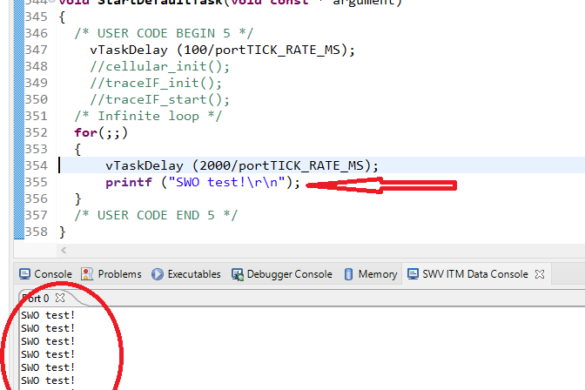Switch to the Memory tab
This screenshot has height=390, width=585.
point(370,274)
